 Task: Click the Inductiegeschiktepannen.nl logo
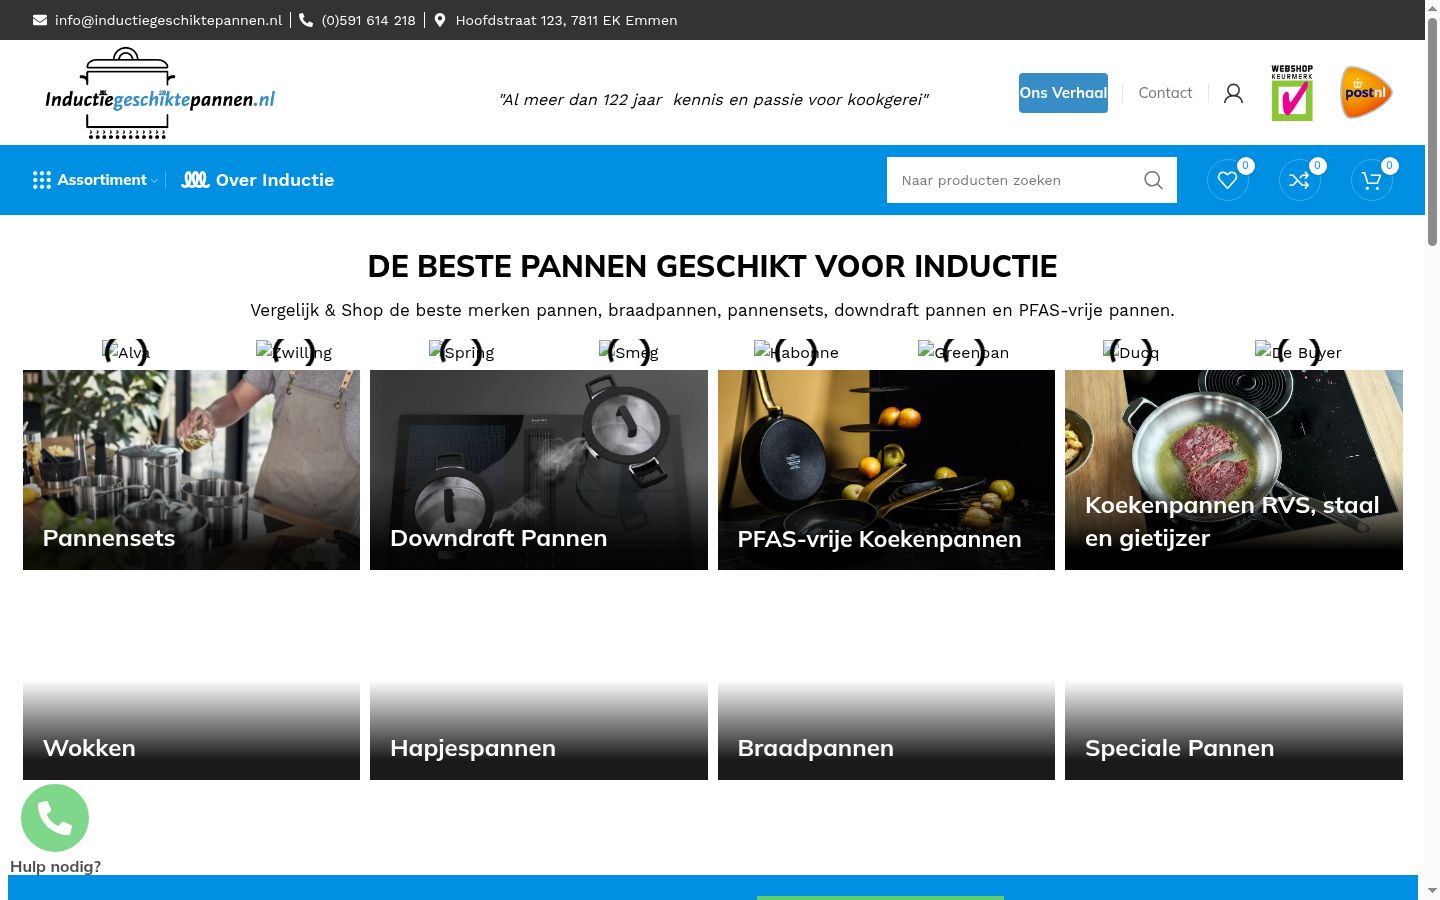pos(160,93)
